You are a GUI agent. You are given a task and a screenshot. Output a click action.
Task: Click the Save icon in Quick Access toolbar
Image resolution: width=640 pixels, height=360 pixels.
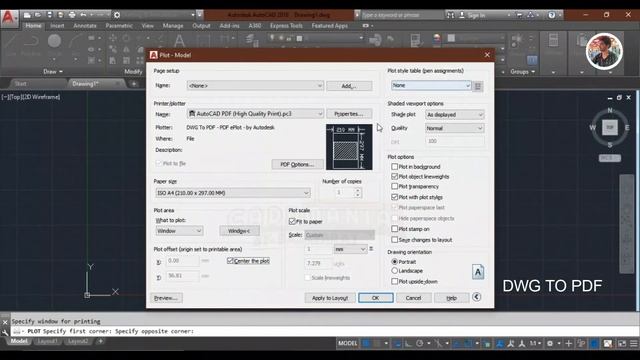(49, 15)
